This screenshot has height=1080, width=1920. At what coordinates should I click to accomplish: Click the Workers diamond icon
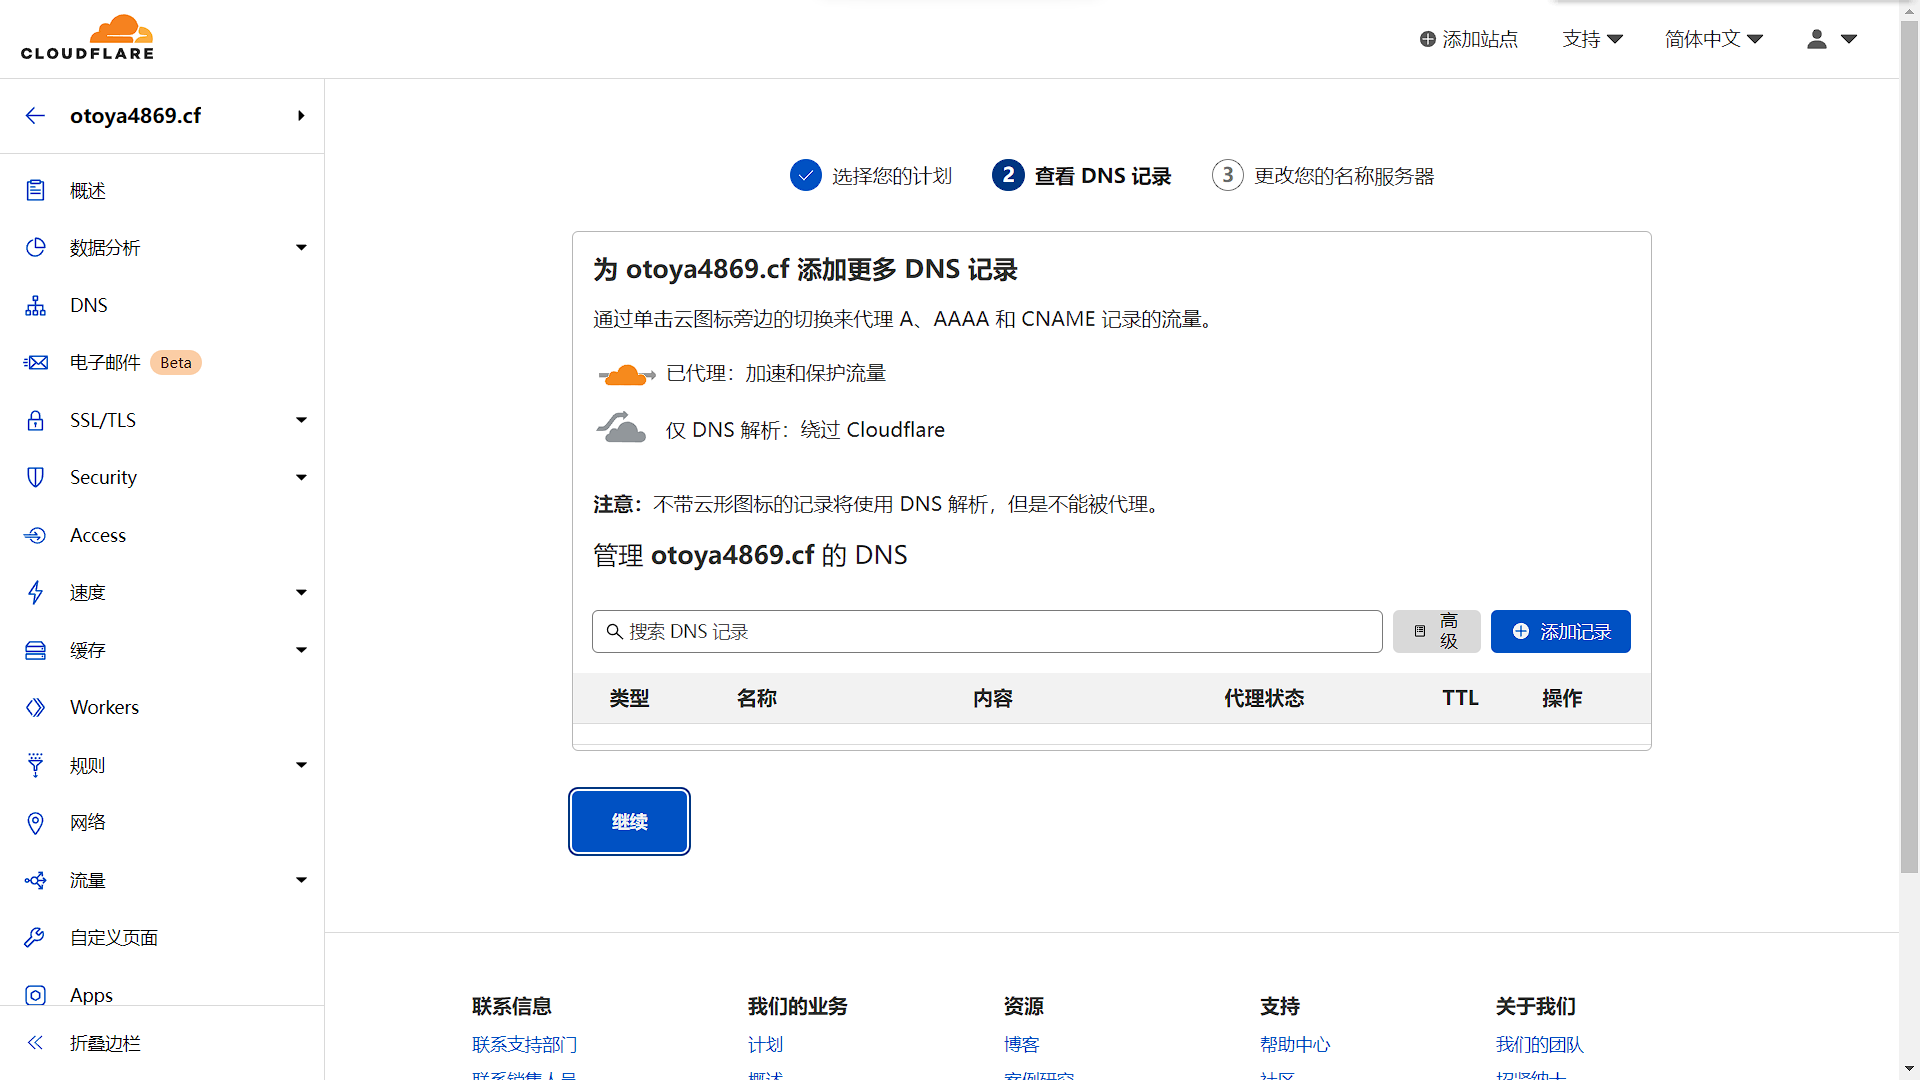[x=35, y=707]
